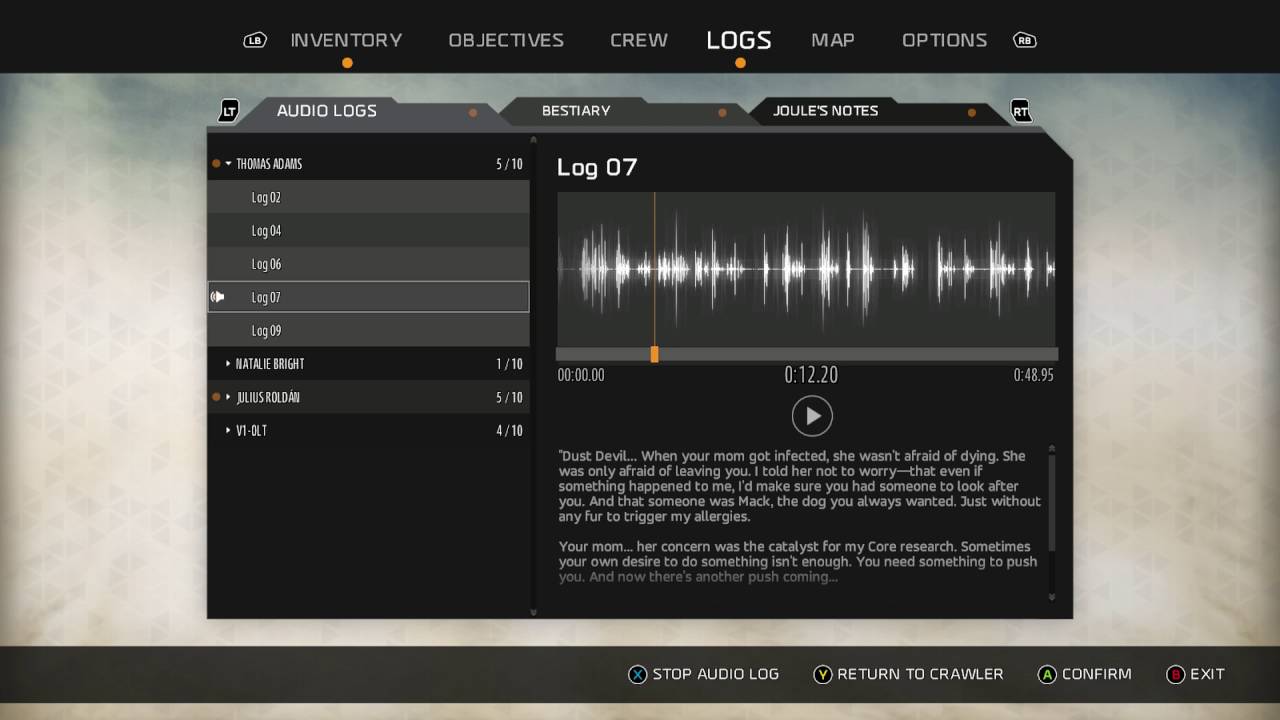Screen dimensions: 1280x720
Task: Click the total duration 0:48.95
Action: pyautogui.click(x=1033, y=375)
